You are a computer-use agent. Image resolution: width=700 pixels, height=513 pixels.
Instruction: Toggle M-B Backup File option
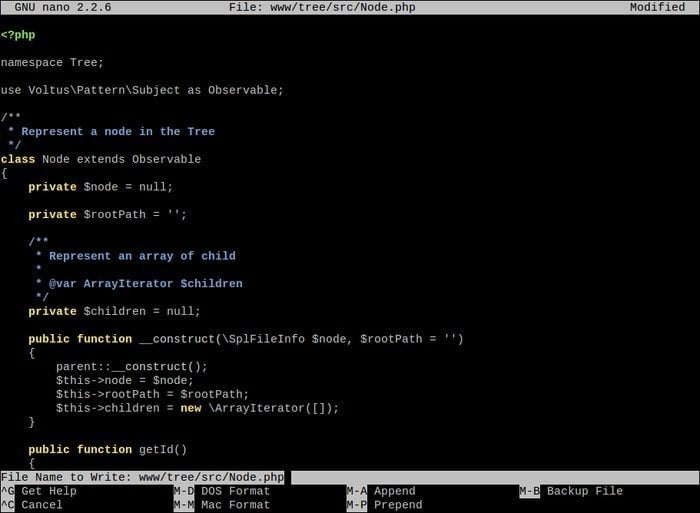click(571, 491)
